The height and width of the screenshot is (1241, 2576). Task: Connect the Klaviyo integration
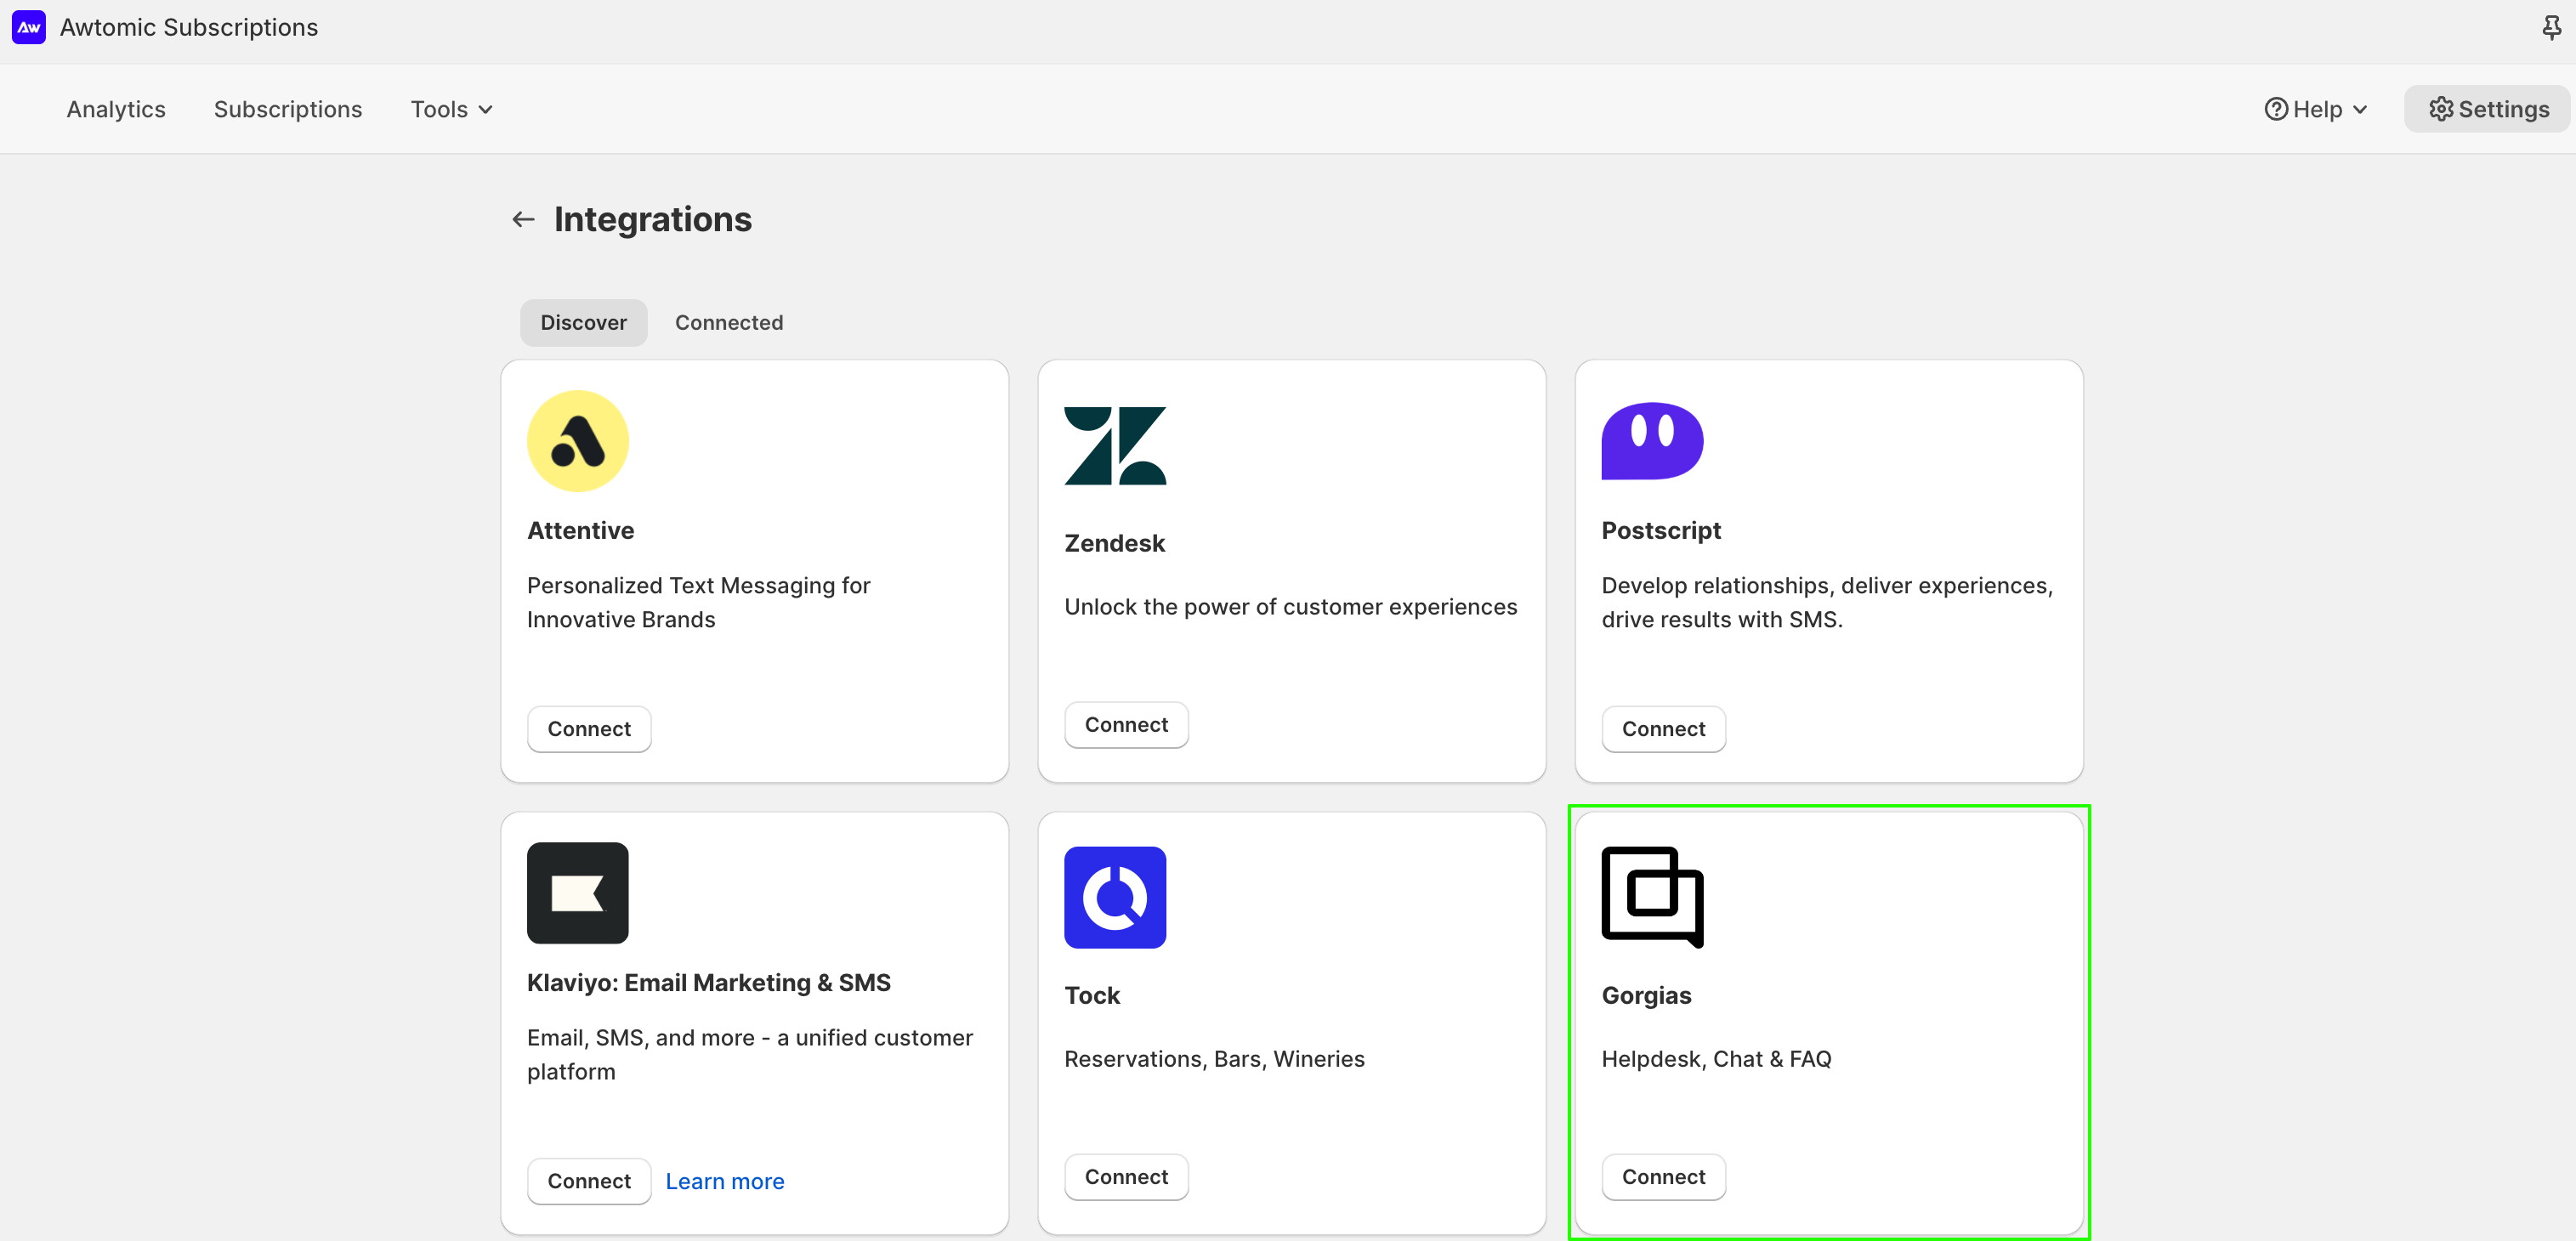pyautogui.click(x=589, y=1181)
